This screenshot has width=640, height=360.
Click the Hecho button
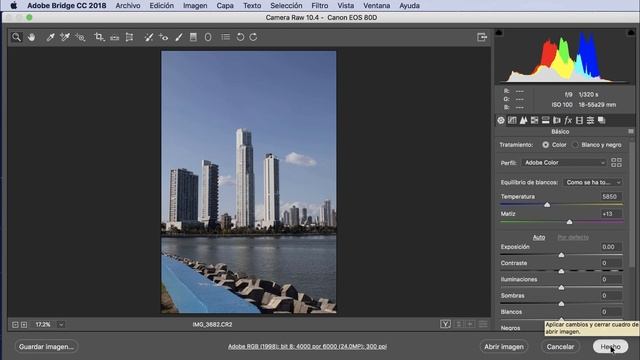(610, 347)
